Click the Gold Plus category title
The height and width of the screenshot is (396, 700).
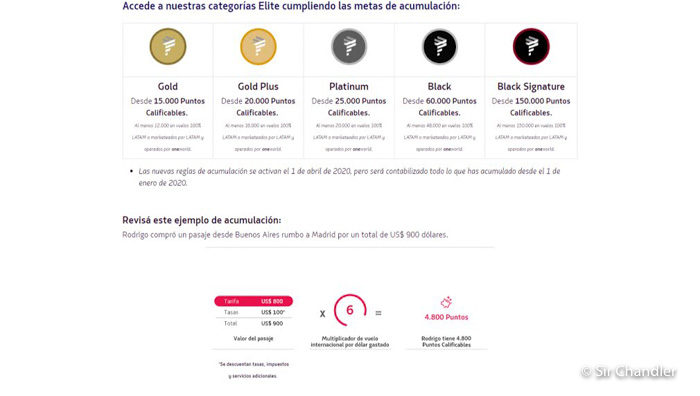tap(258, 87)
